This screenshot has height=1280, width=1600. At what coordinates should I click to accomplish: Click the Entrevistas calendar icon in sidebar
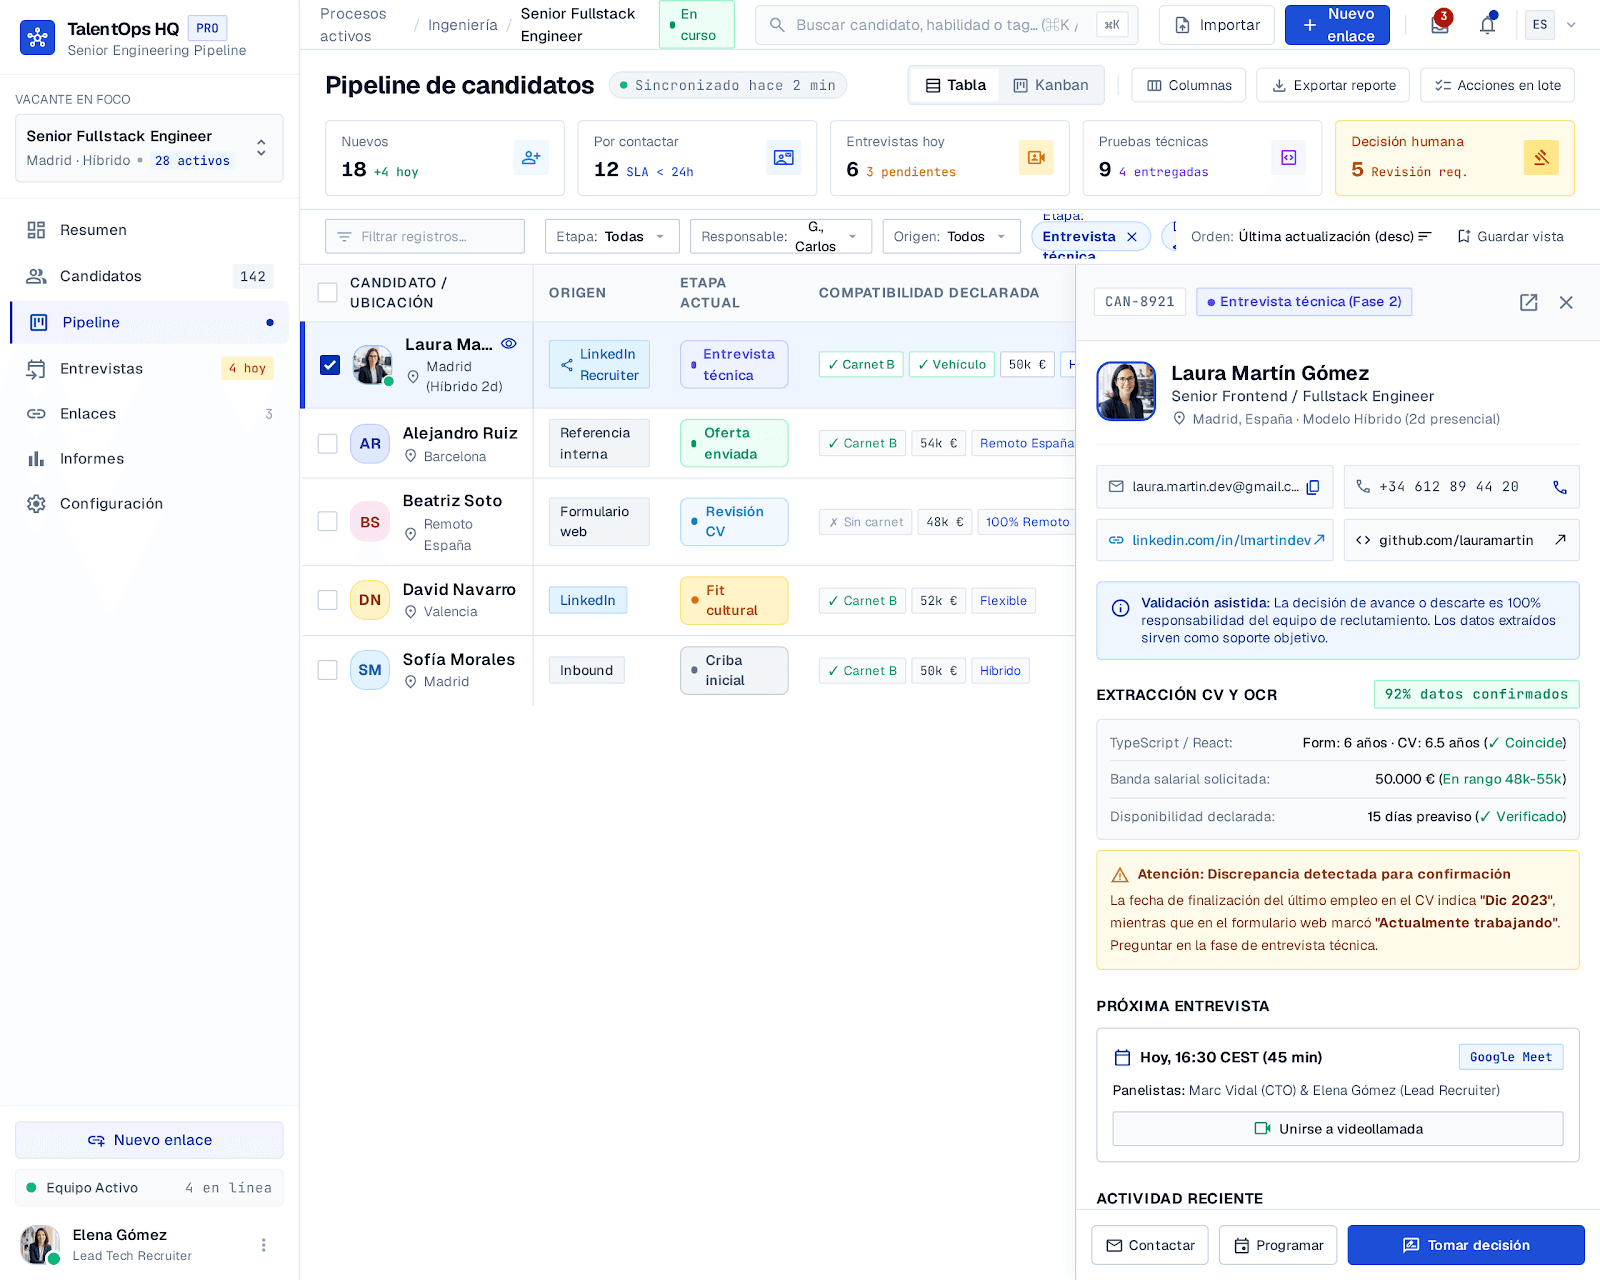tap(36, 369)
